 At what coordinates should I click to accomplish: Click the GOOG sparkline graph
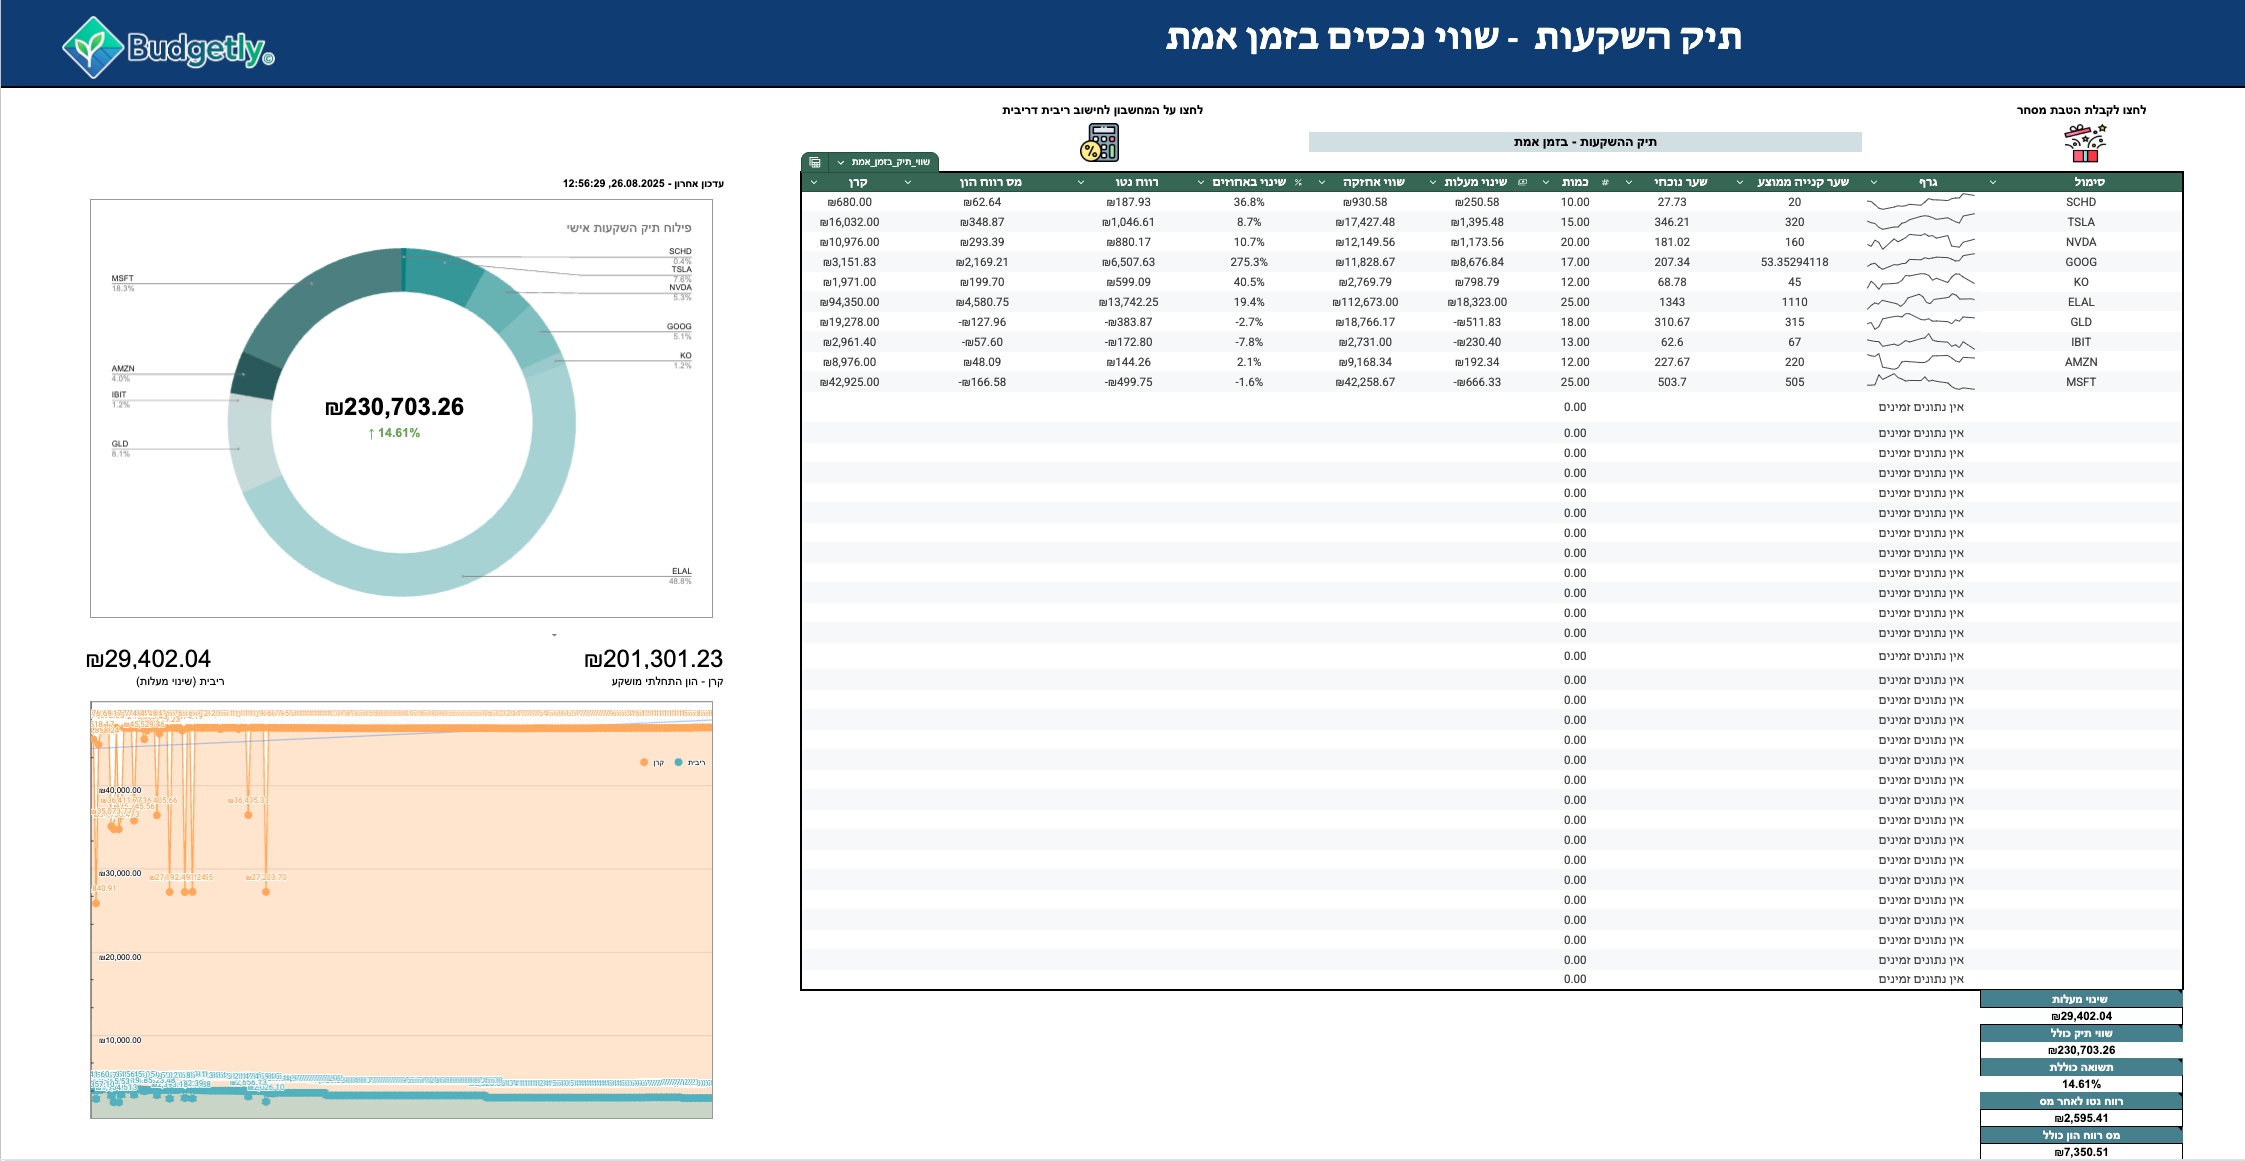pos(1920,262)
